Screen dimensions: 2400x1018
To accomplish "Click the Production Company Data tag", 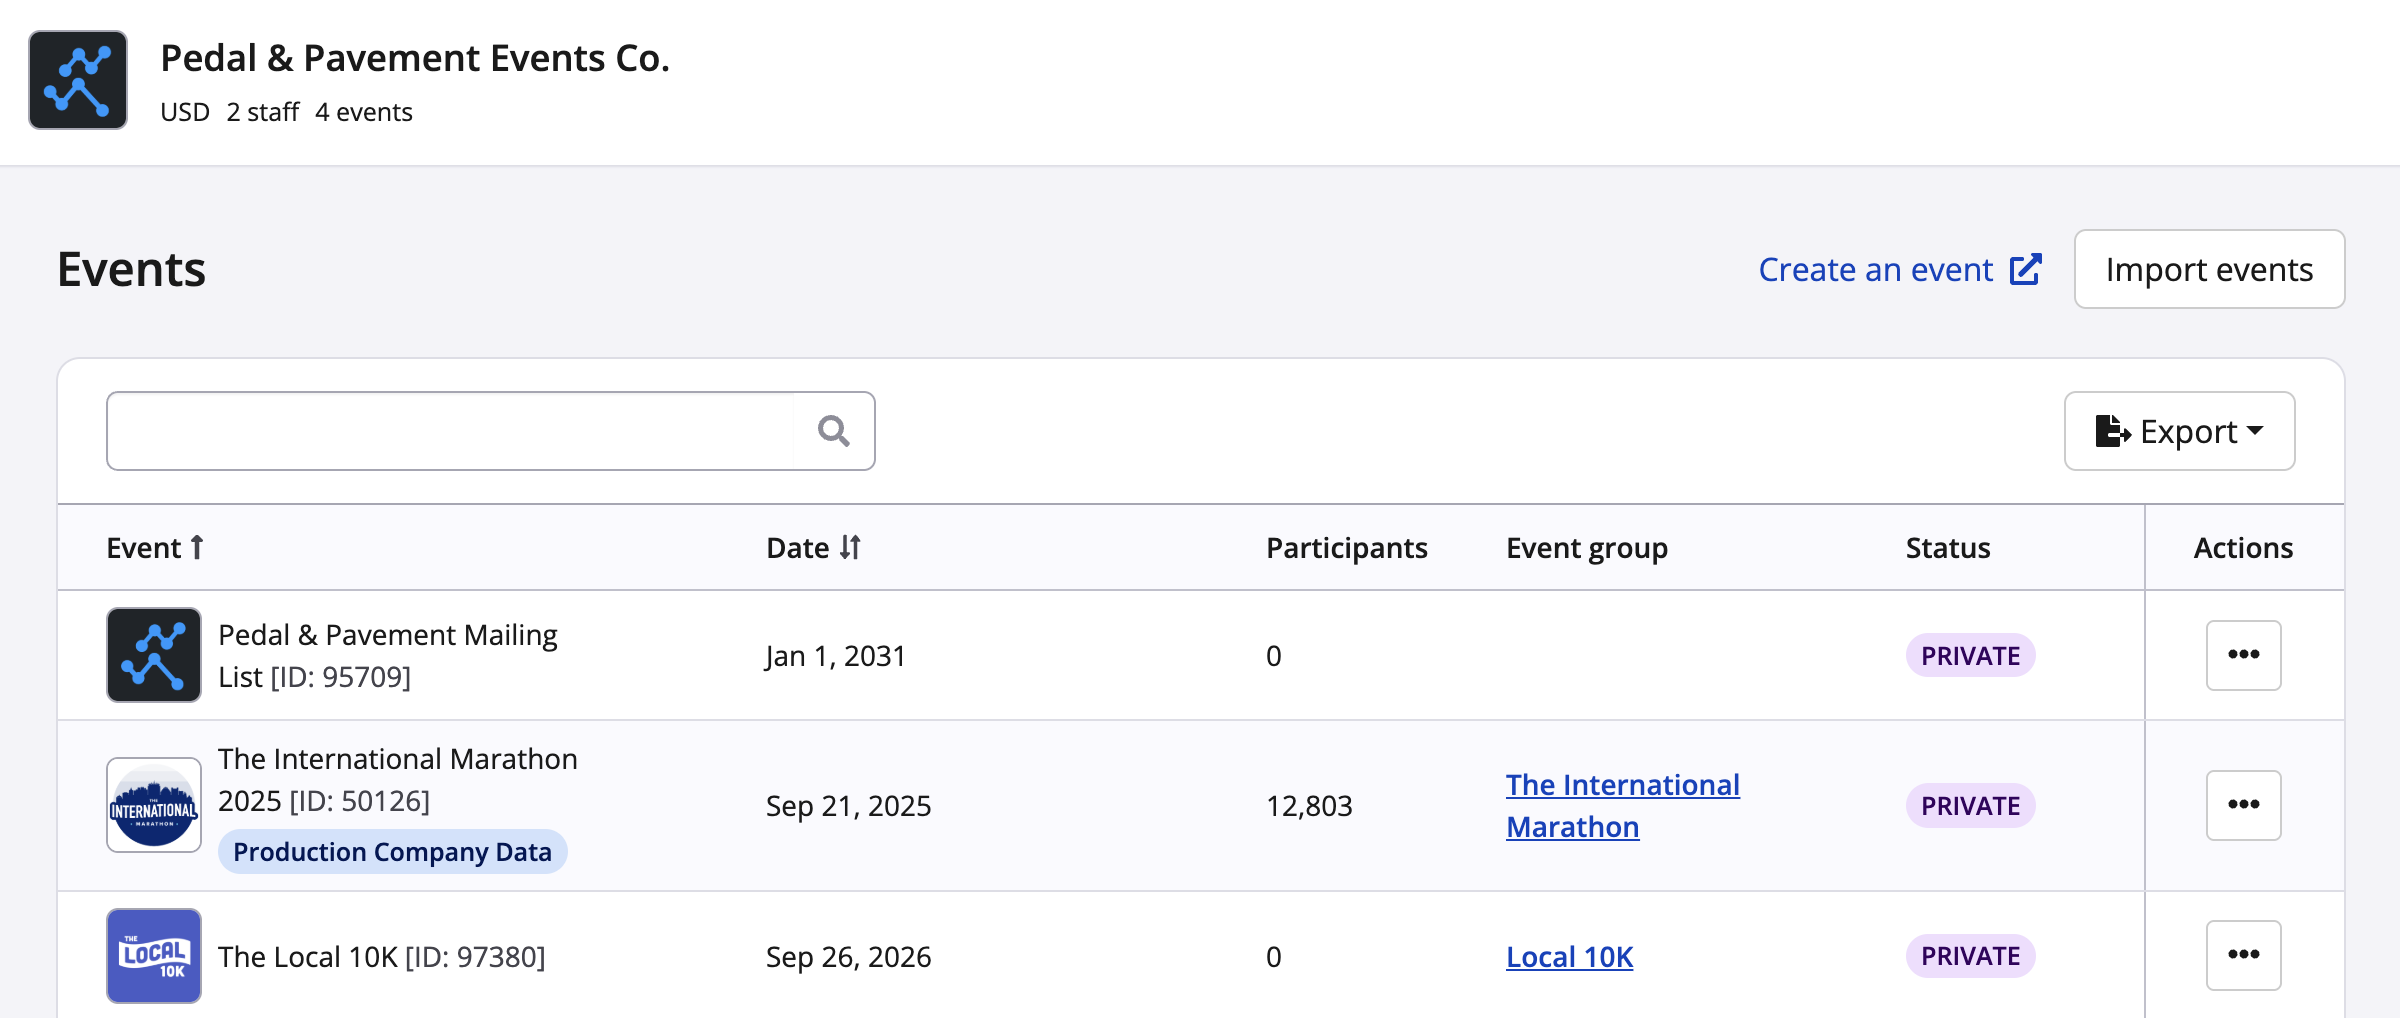I will pos(392,852).
